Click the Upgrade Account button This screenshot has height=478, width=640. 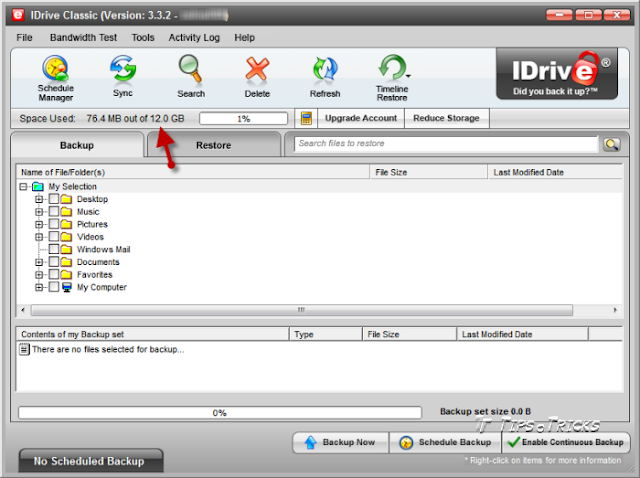point(361,118)
